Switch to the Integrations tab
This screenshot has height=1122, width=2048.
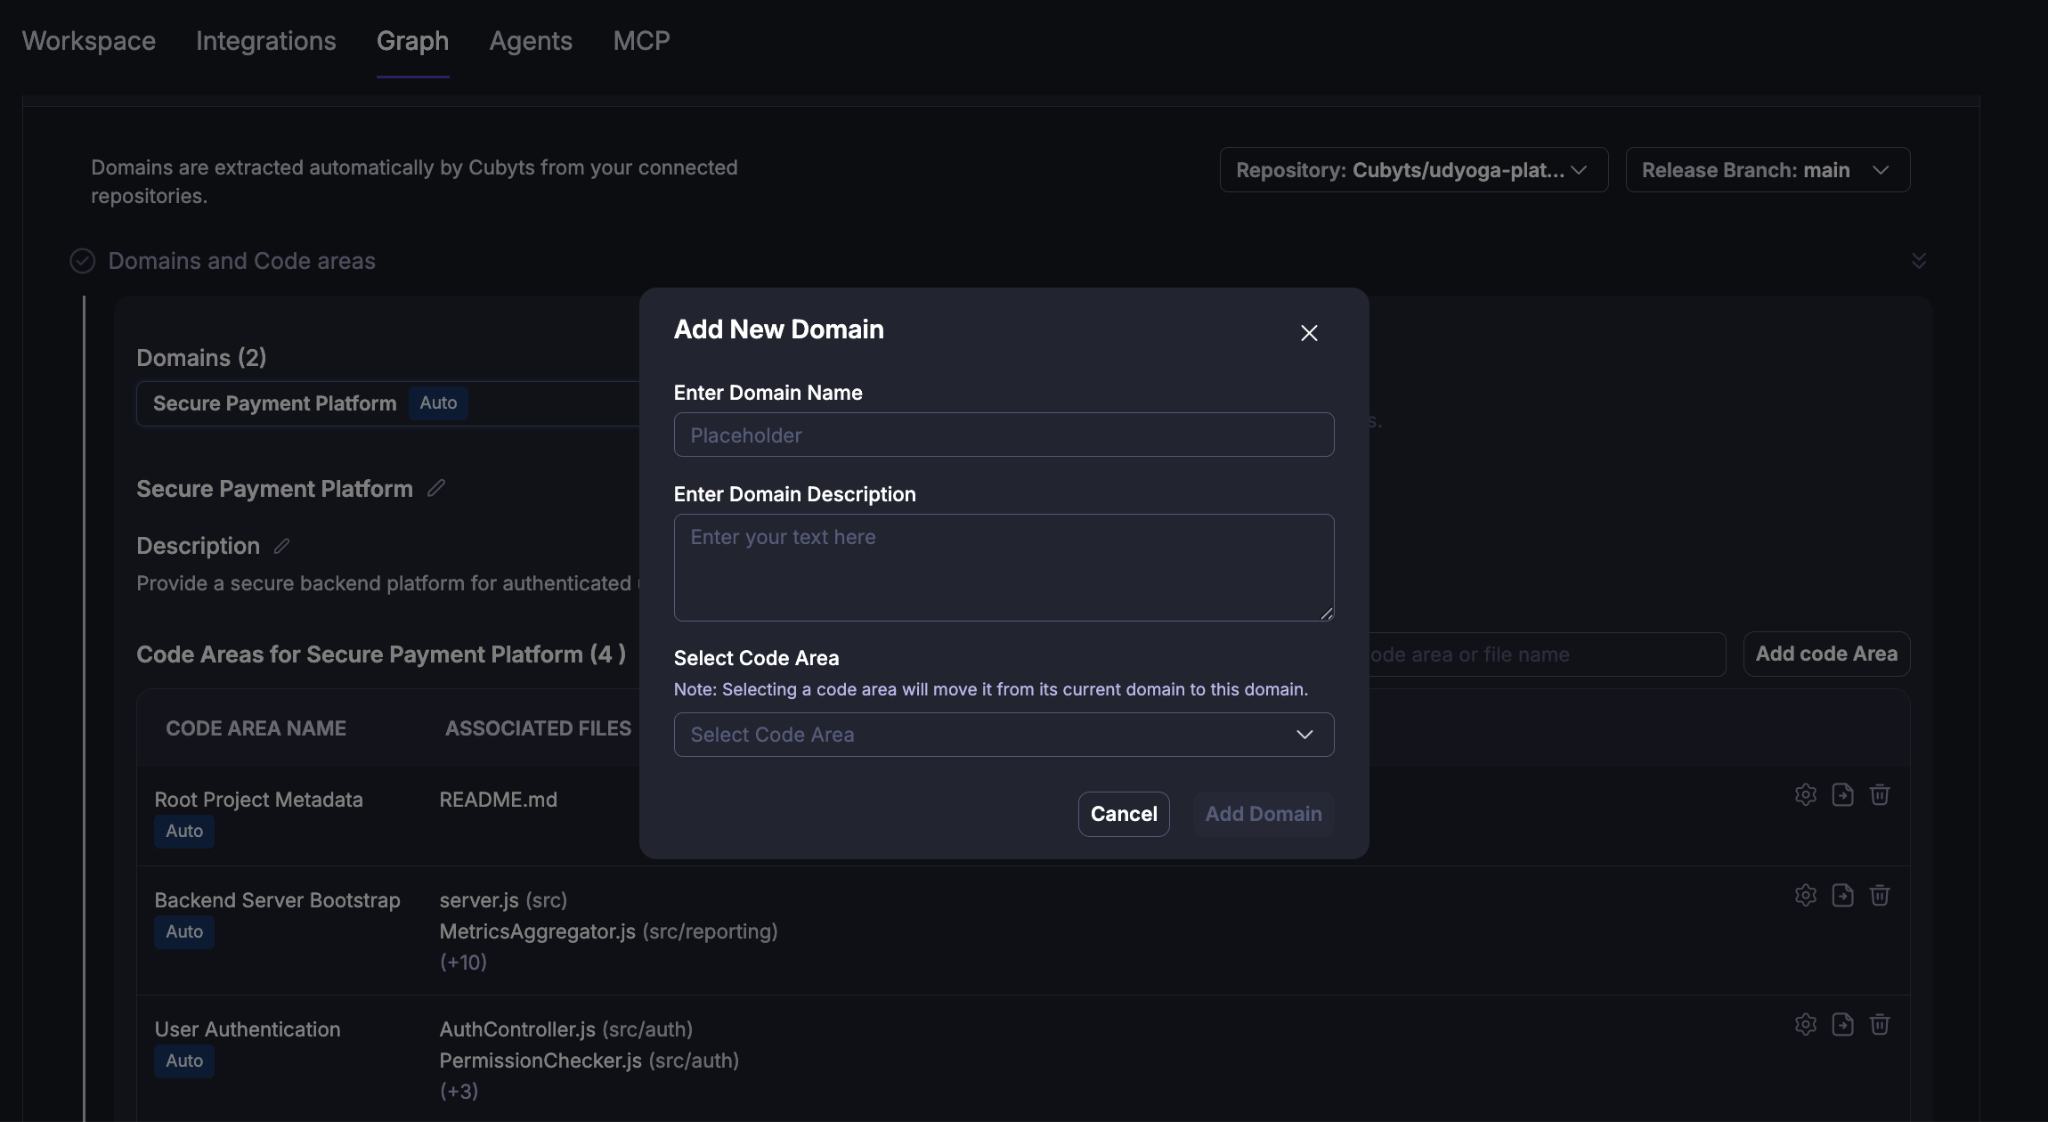coord(266,41)
